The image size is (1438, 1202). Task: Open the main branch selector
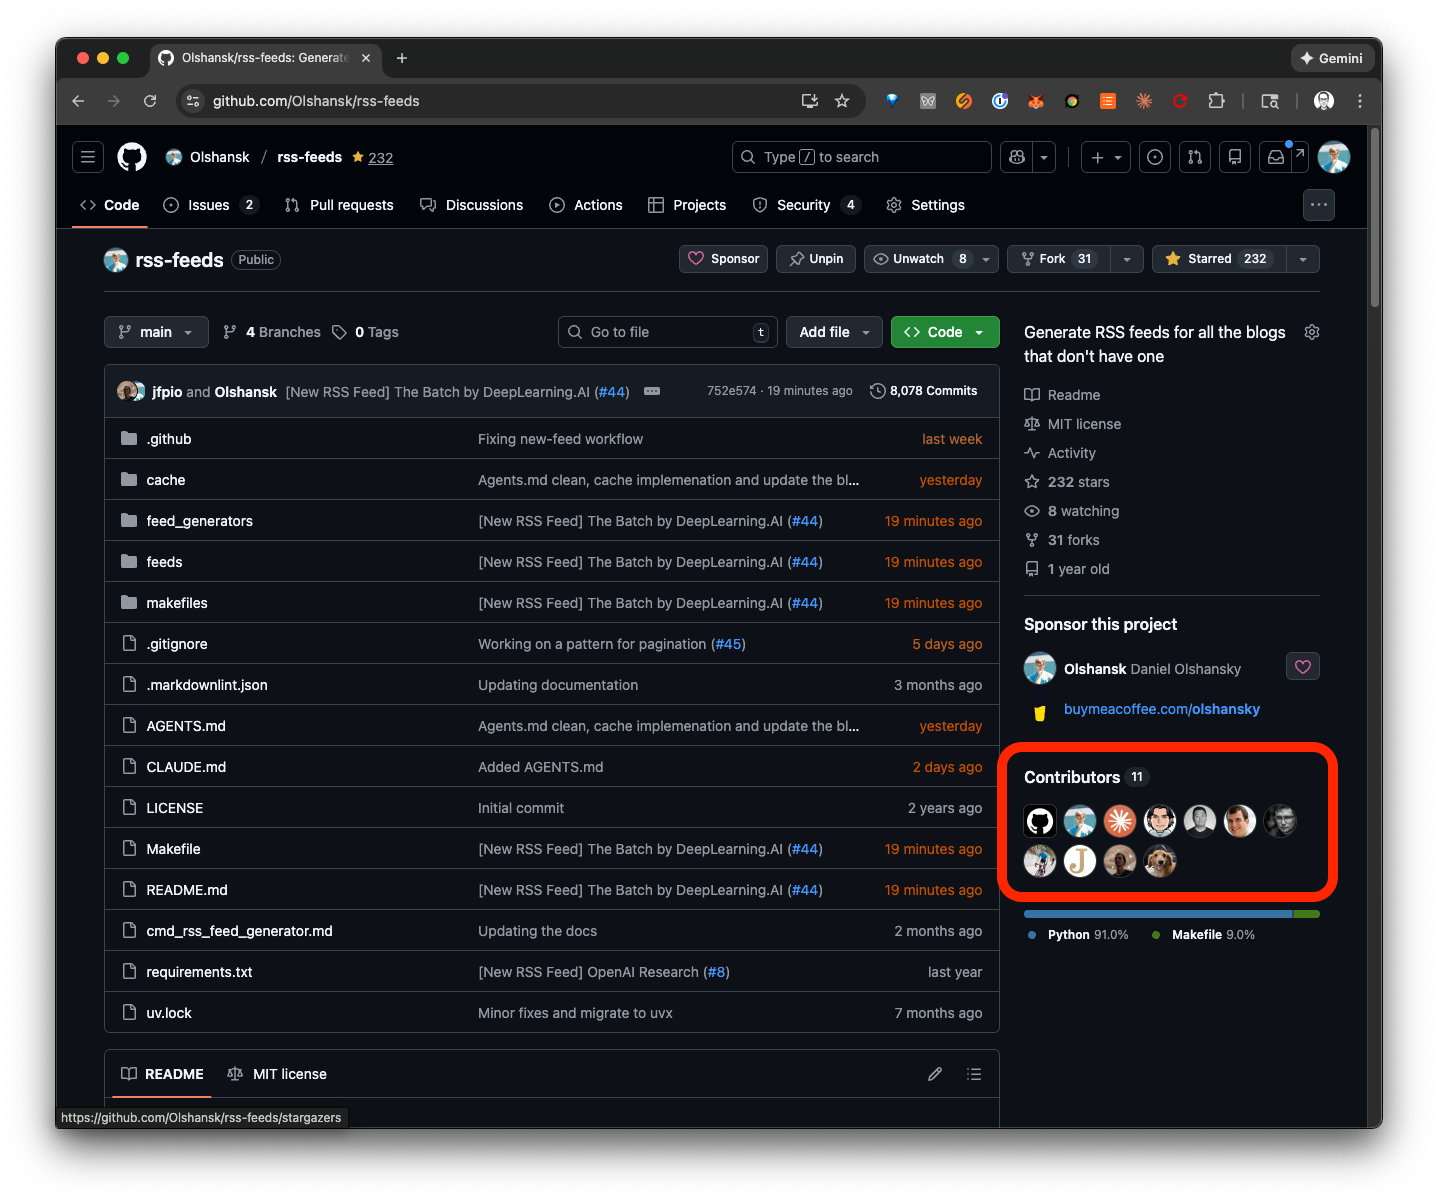(156, 331)
